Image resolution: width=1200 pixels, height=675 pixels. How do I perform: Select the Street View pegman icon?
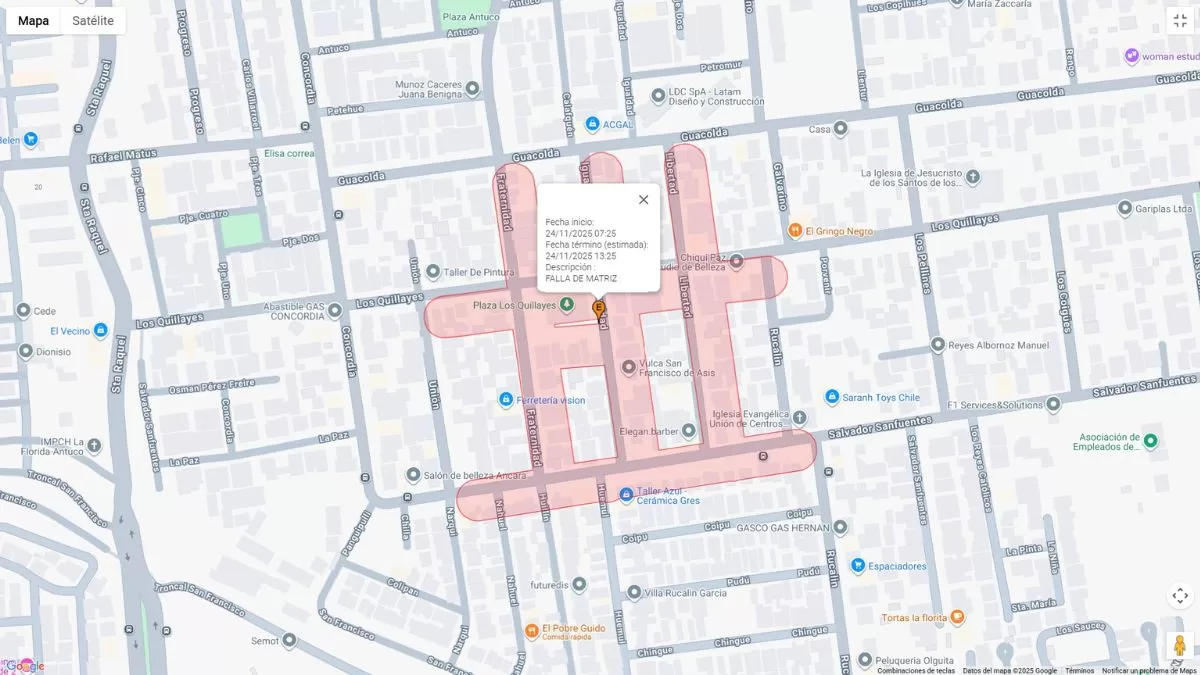pyautogui.click(x=1180, y=645)
